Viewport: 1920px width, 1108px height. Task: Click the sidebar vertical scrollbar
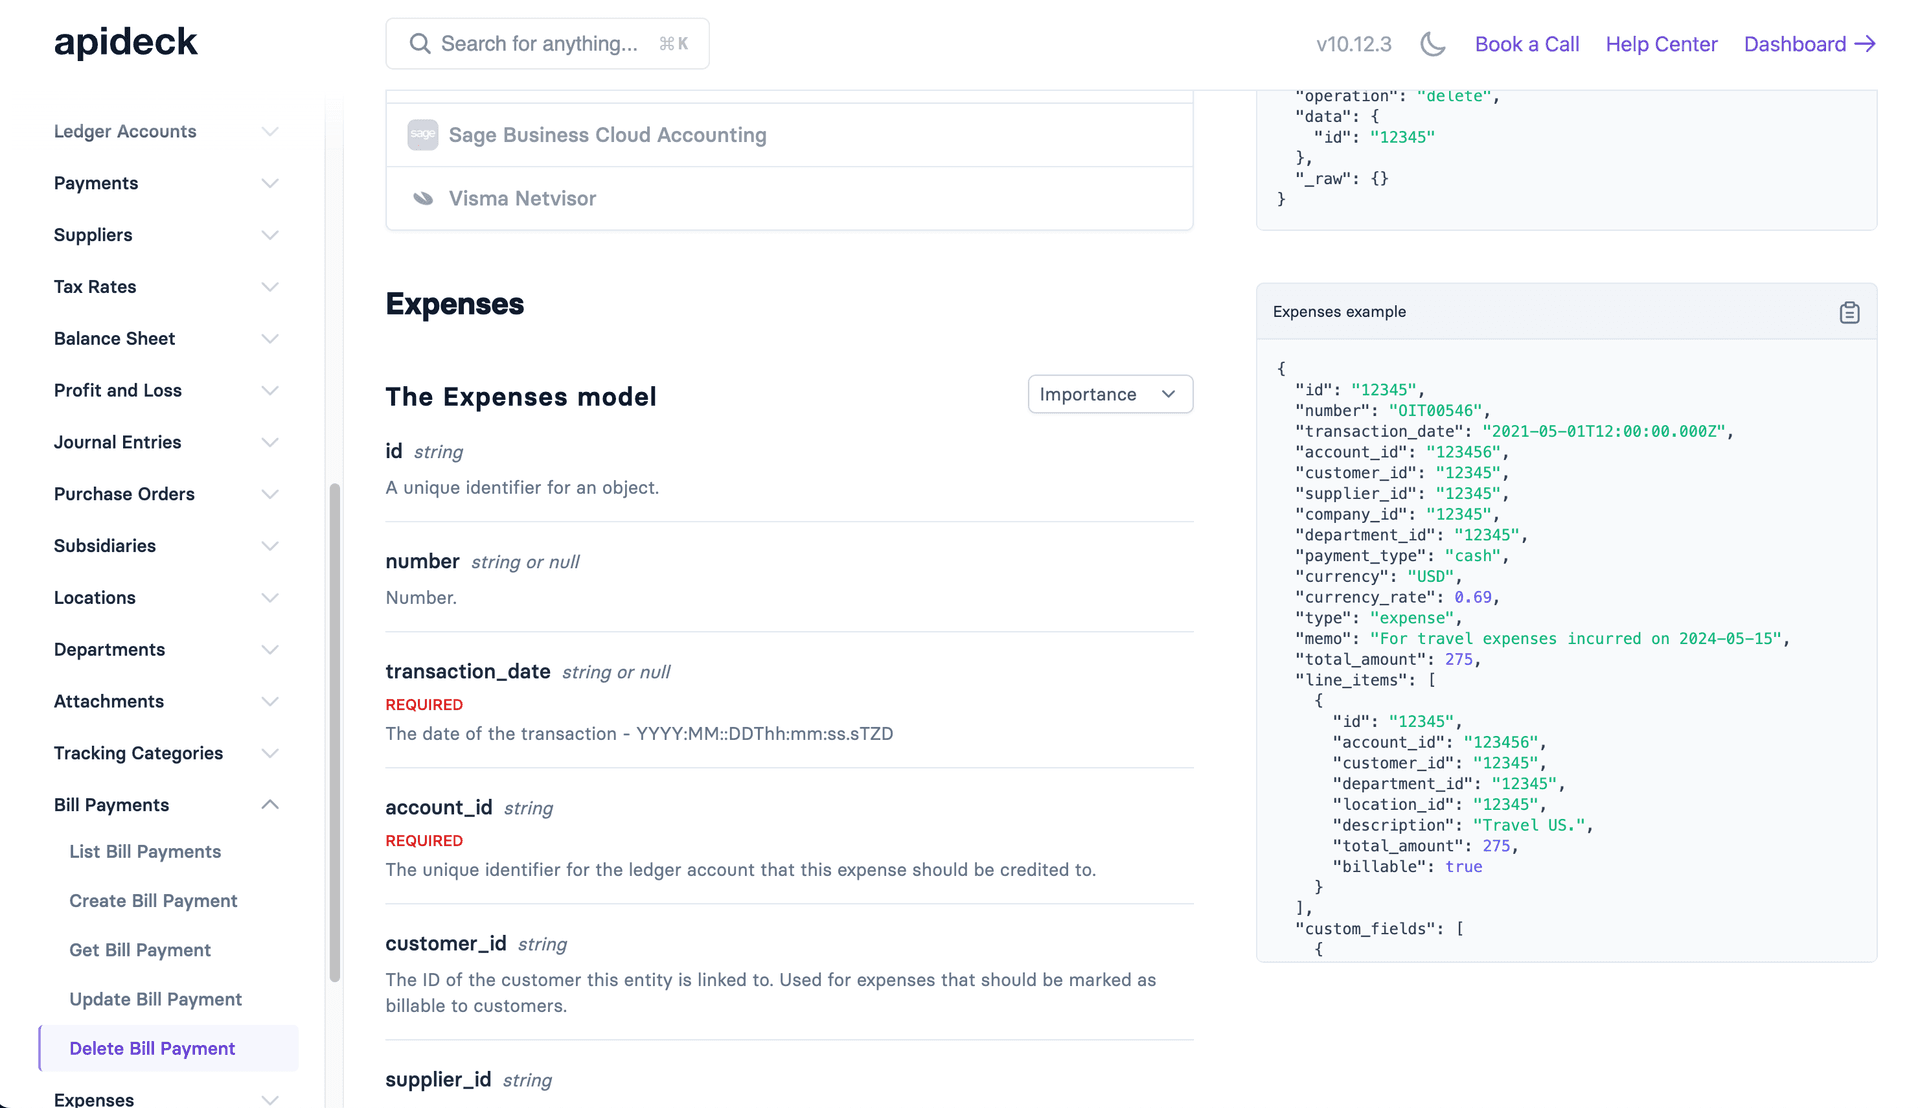[x=335, y=732]
